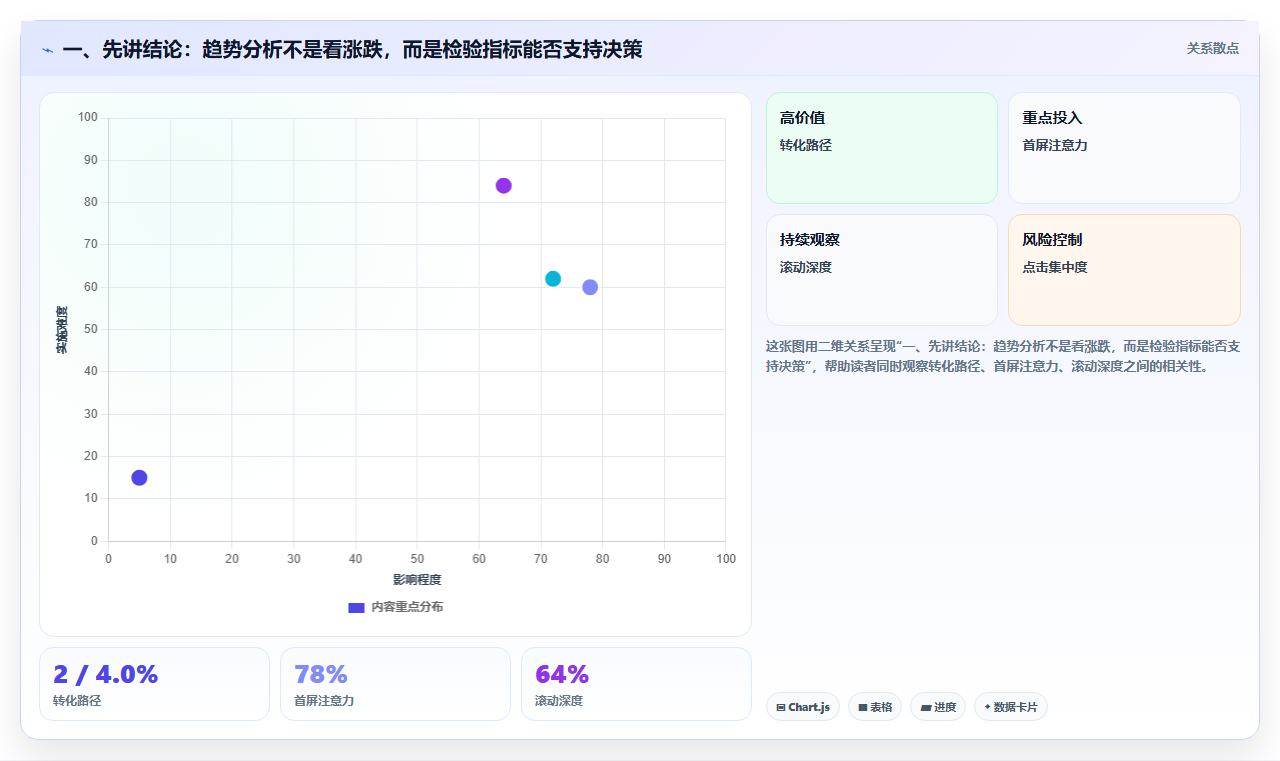
Task: Click the description paragraph below the cards
Action: [x=1003, y=356]
